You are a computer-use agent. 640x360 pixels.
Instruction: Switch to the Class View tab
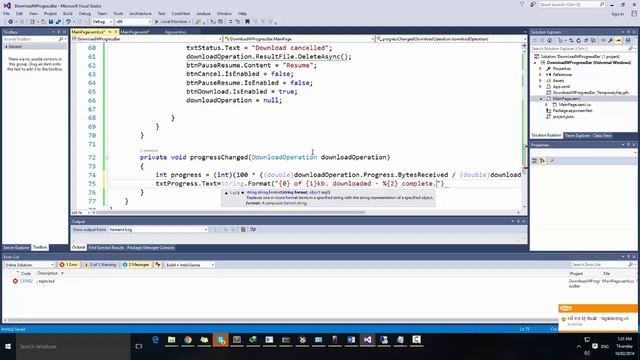pos(602,136)
